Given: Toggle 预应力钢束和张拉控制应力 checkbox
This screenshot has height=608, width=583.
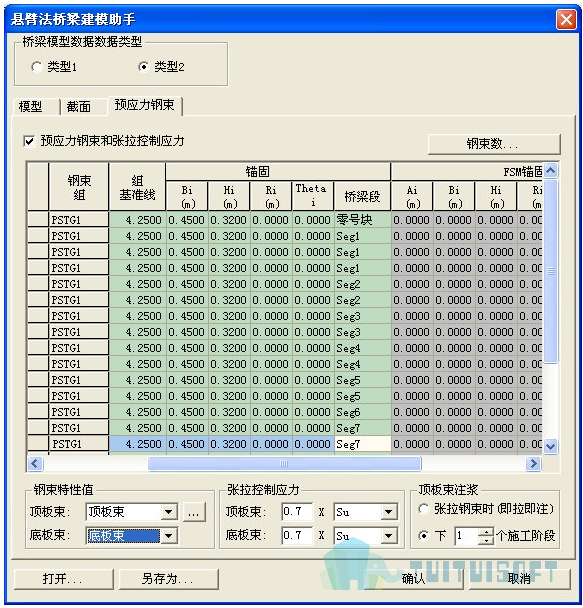Looking at the screenshot, I should 29,141.
